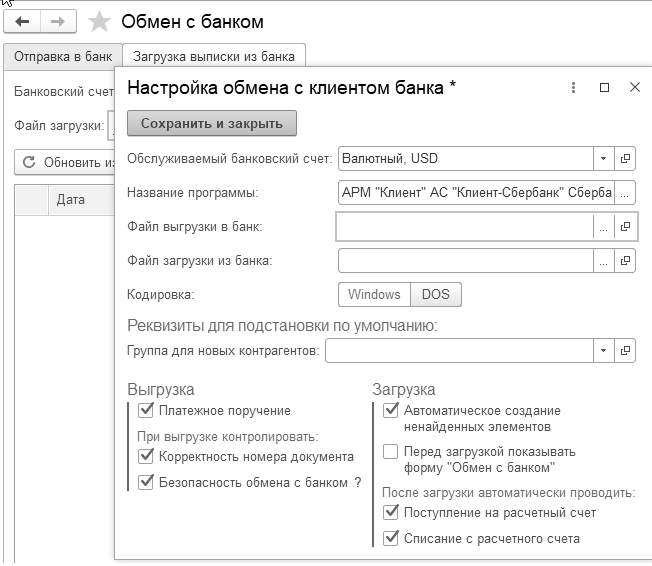The height and width of the screenshot is (566, 652).
Task: Click the Файл загрузки из банка field
Action: click(x=465, y=260)
